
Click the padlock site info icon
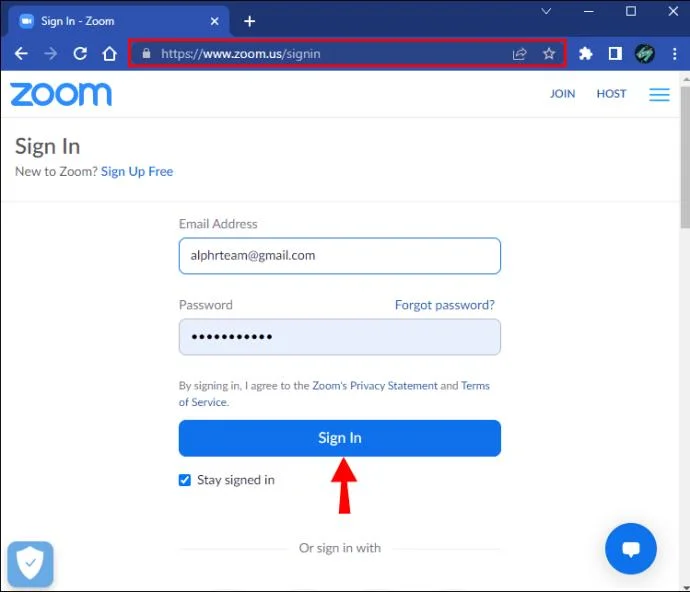click(147, 54)
